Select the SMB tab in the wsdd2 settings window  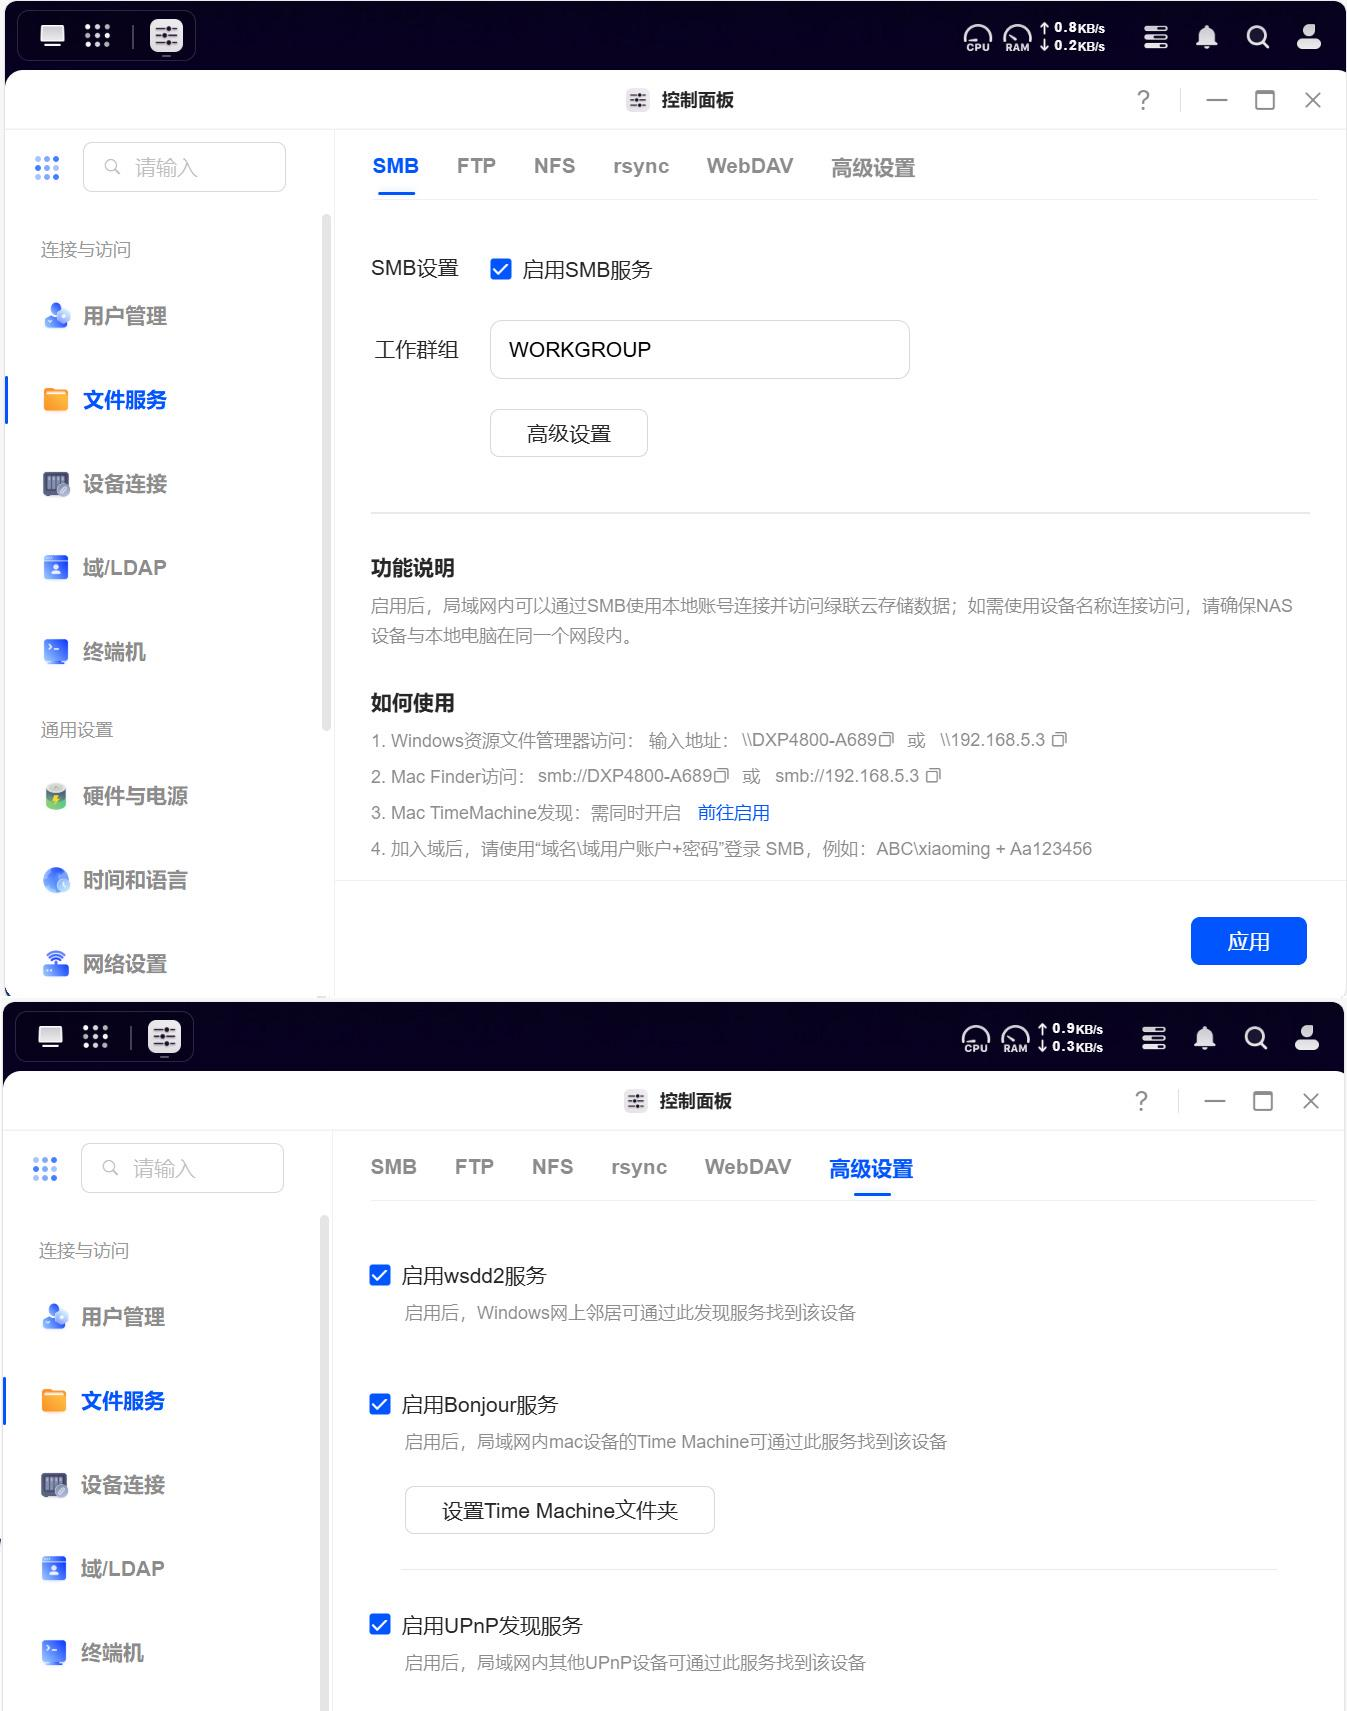(x=394, y=1167)
